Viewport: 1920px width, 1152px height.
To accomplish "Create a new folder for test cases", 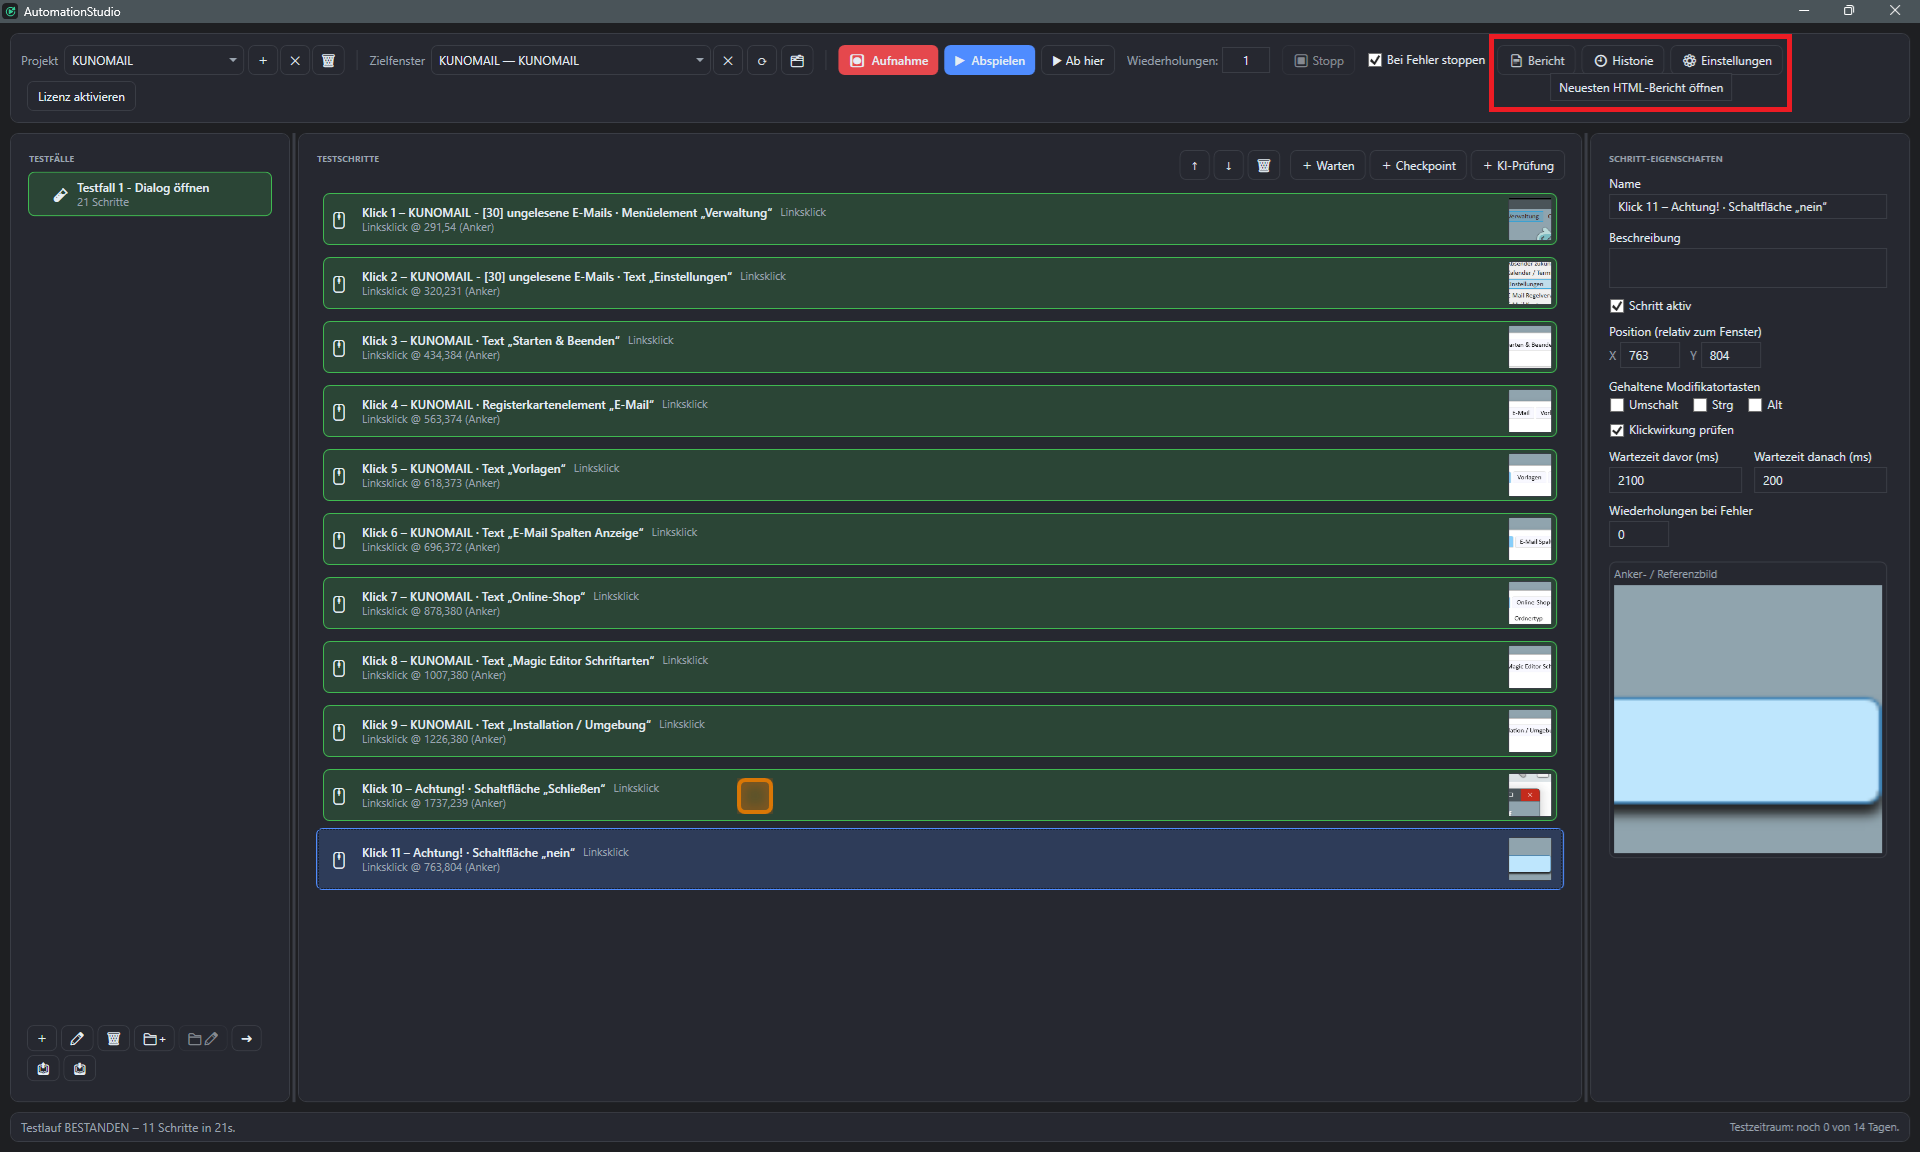I will click(155, 1039).
